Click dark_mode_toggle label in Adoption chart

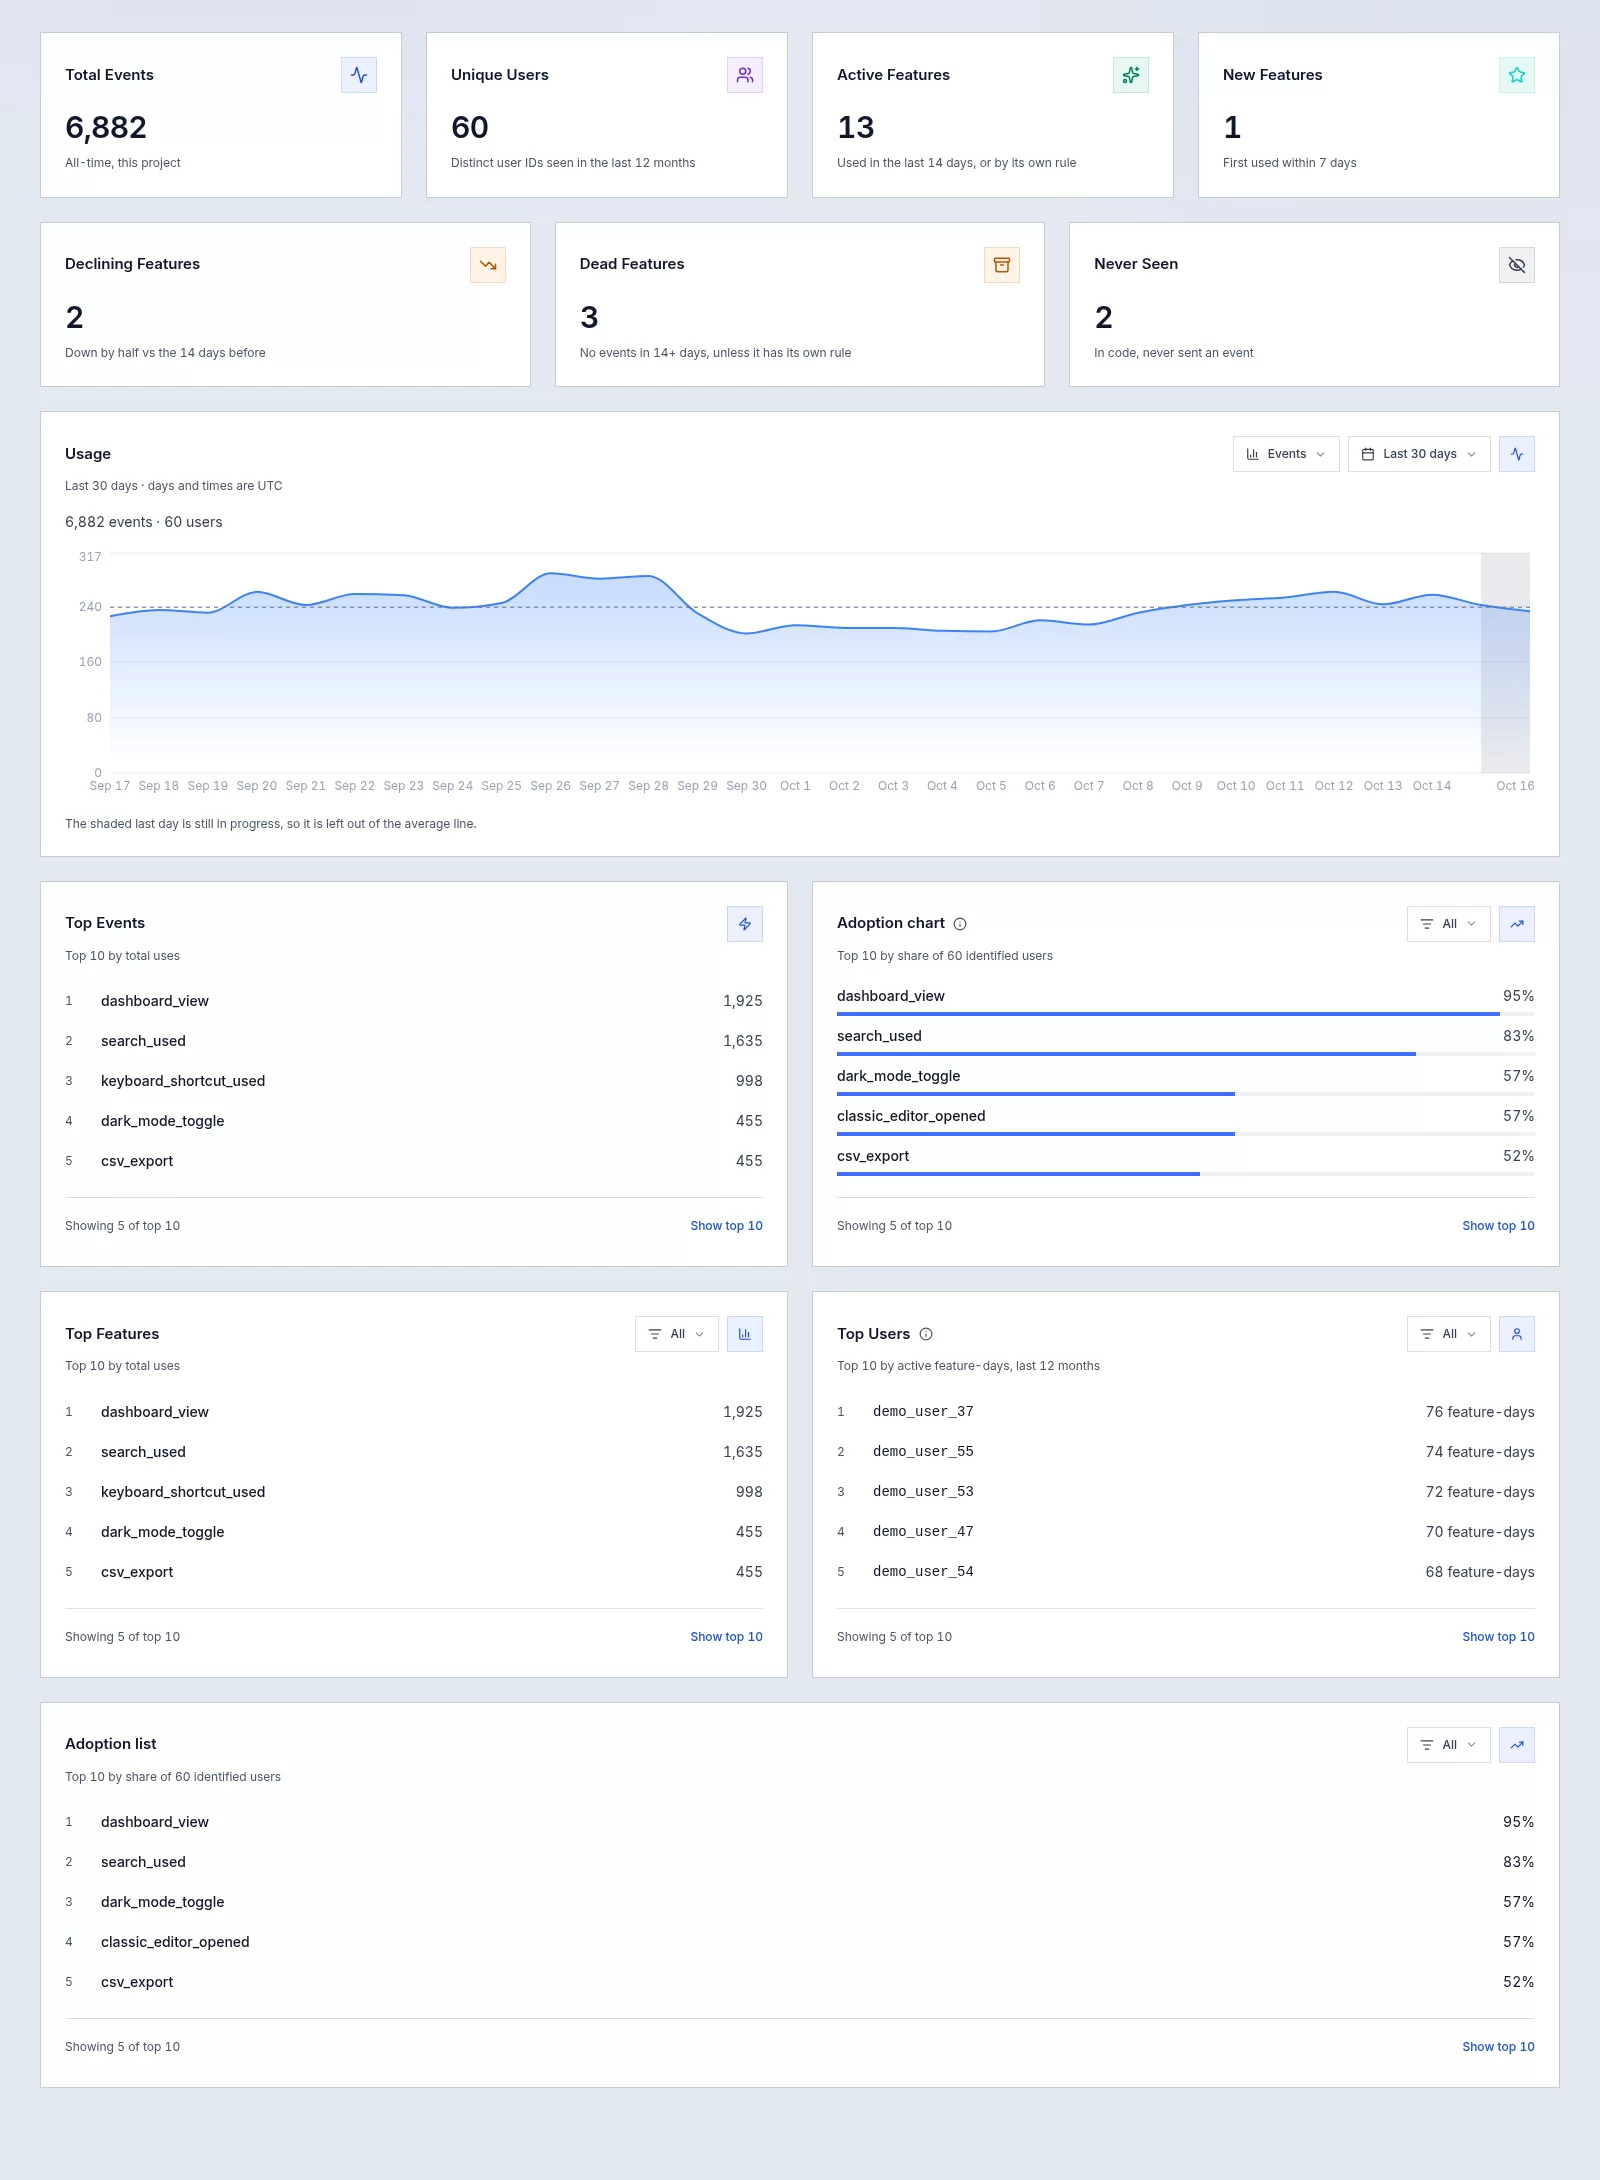click(x=898, y=1076)
